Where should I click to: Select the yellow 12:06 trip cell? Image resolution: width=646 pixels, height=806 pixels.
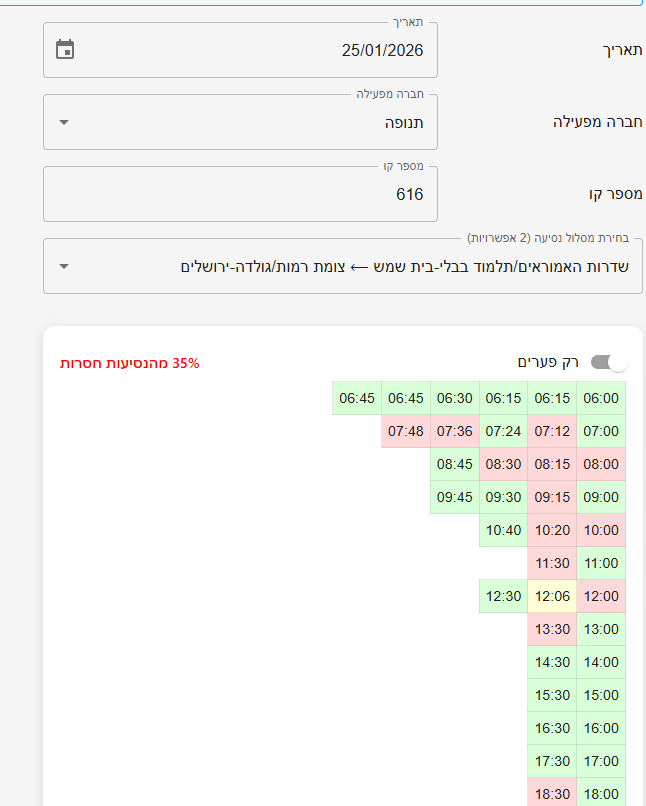click(x=552, y=596)
